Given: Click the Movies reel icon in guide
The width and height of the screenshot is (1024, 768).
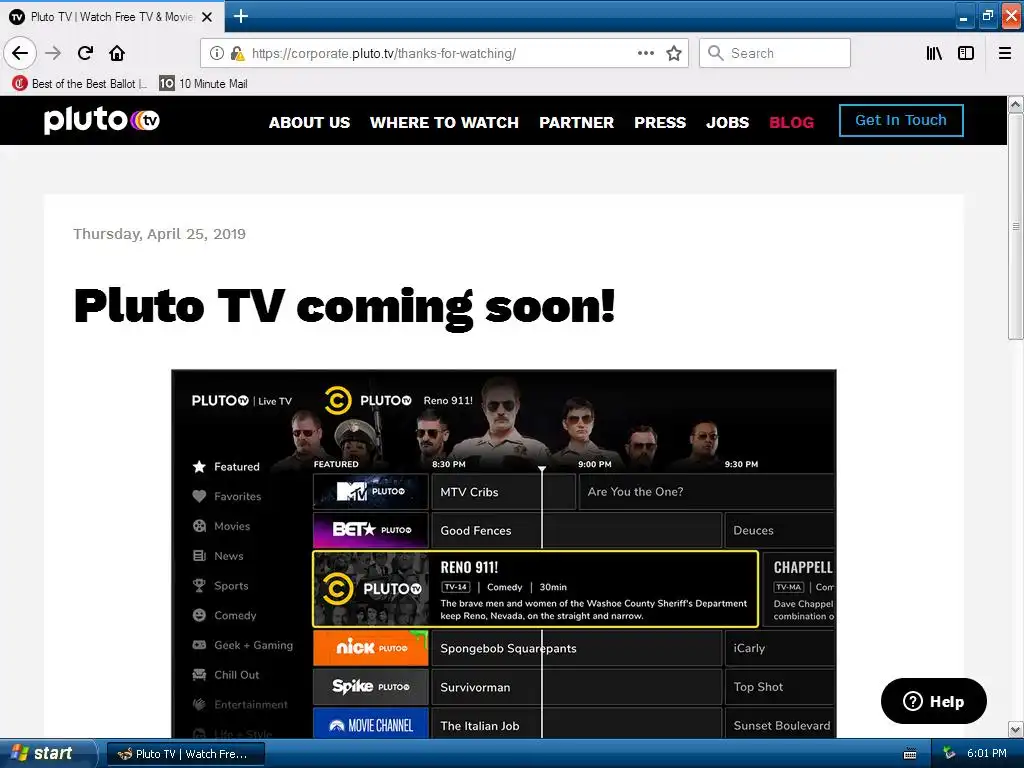Looking at the screenshot, I should point(199,526).
